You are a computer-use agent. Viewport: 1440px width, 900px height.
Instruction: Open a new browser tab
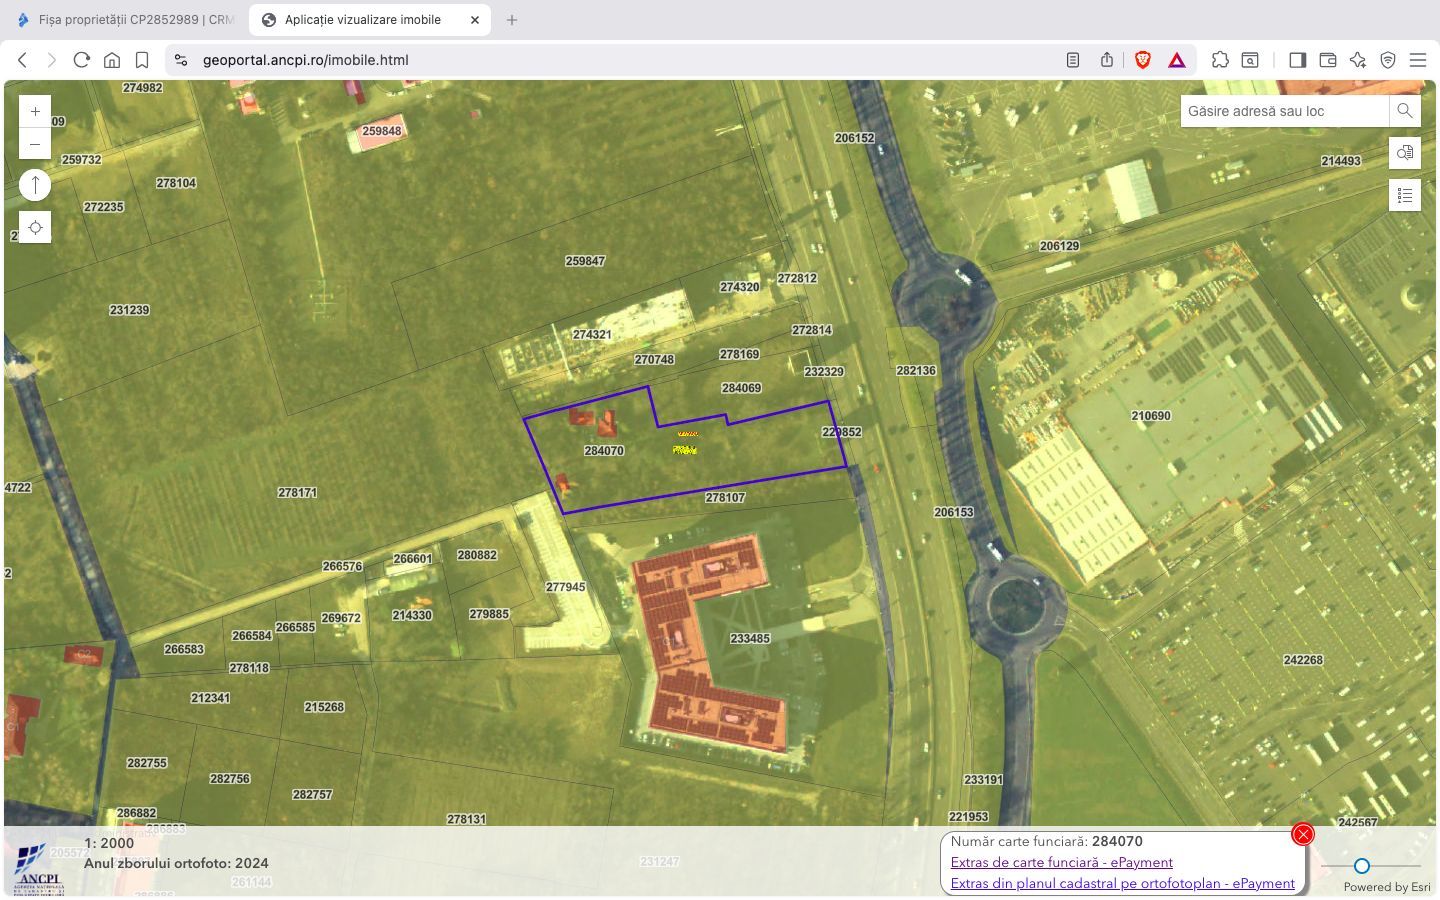point(512,20)
